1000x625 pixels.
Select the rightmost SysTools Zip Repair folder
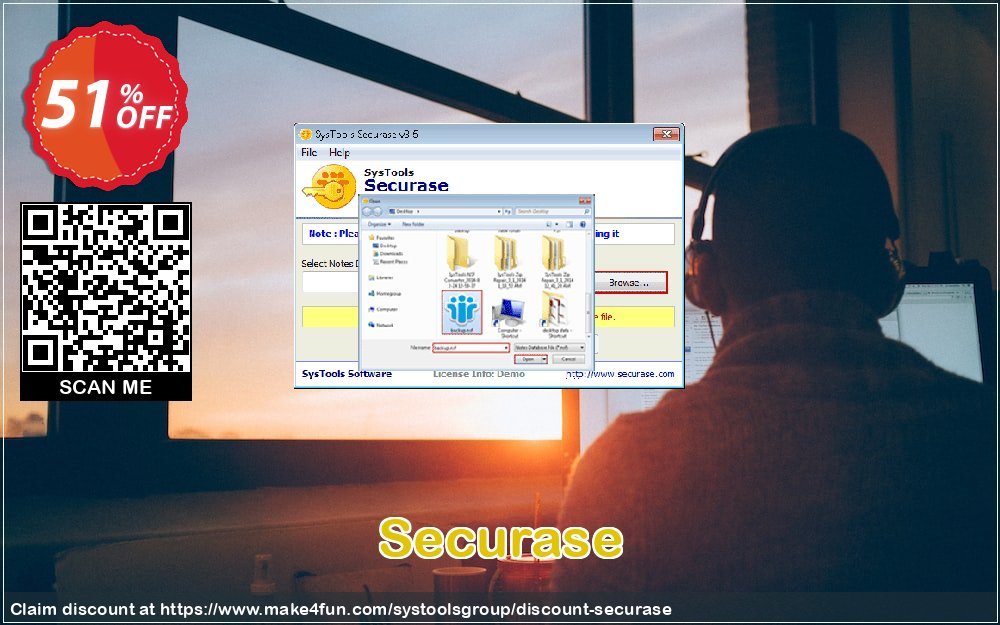point(557,260)
